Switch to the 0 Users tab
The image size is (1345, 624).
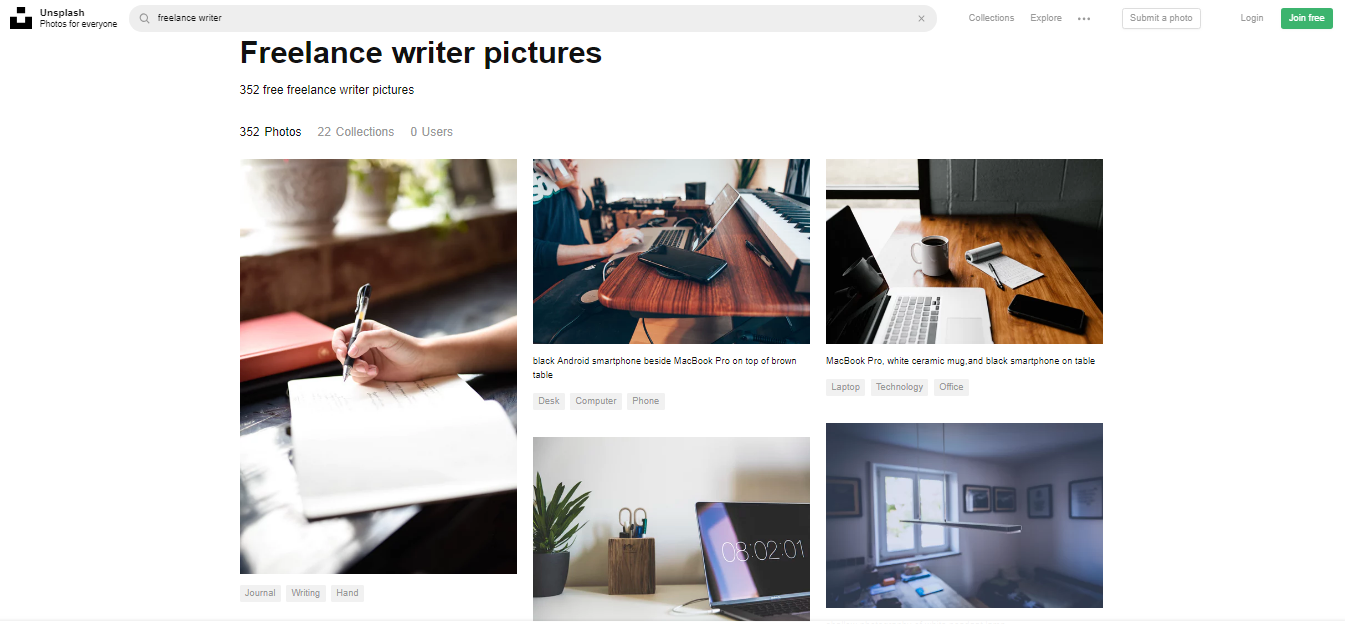point(431,132)
